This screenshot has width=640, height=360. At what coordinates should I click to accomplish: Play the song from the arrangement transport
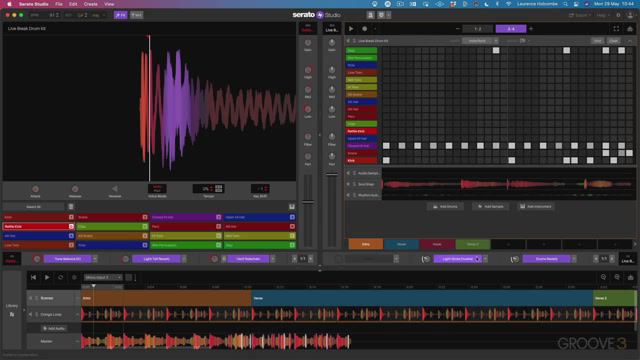click(47, 277)
